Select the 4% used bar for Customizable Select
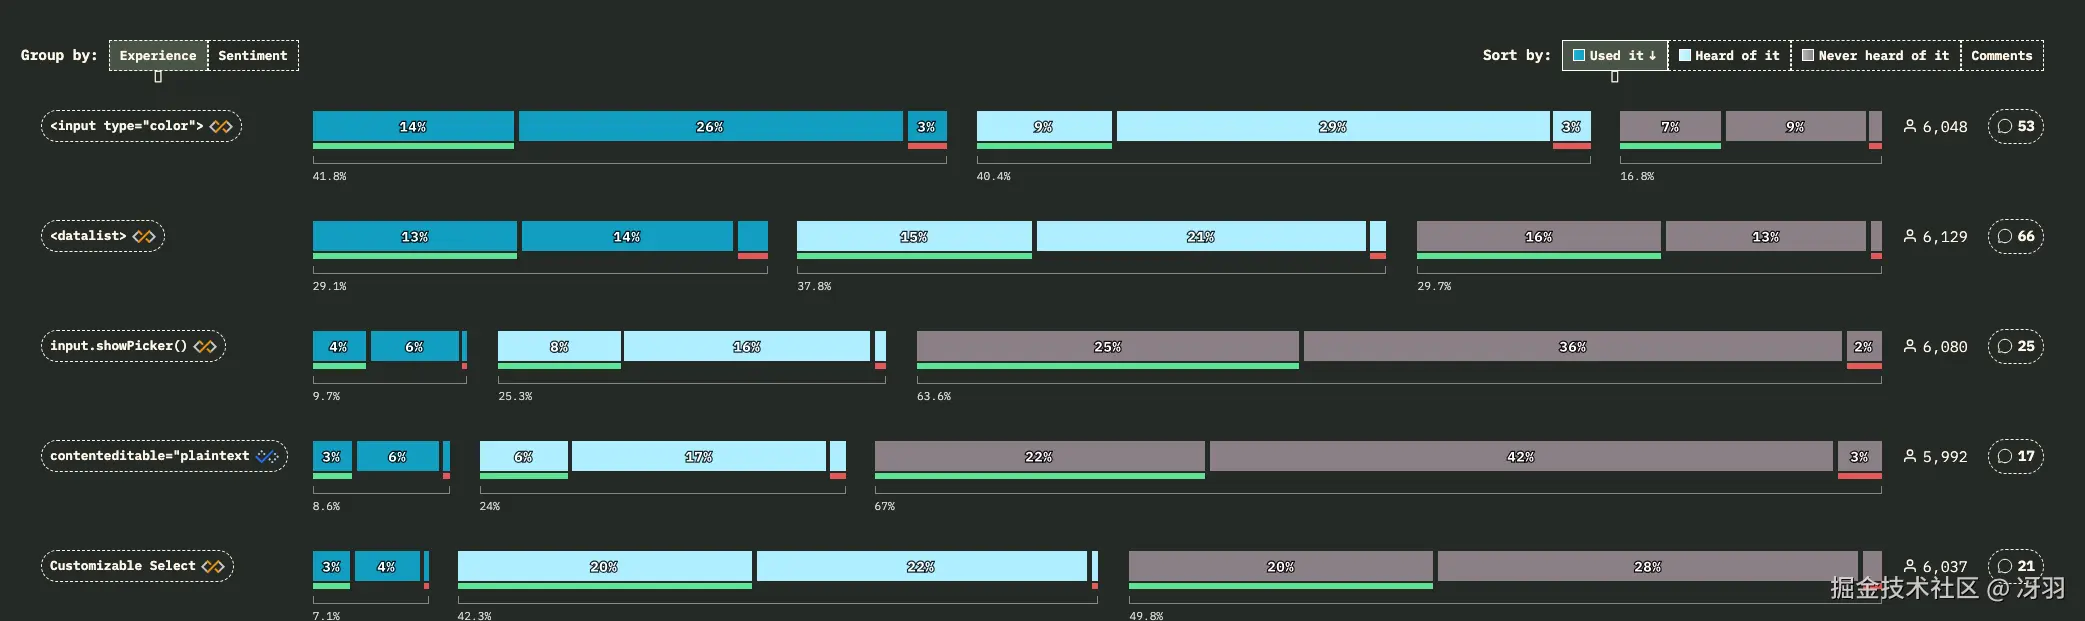Image resolution: width=2085 pixels, height=621 pixels. [387, 566]
